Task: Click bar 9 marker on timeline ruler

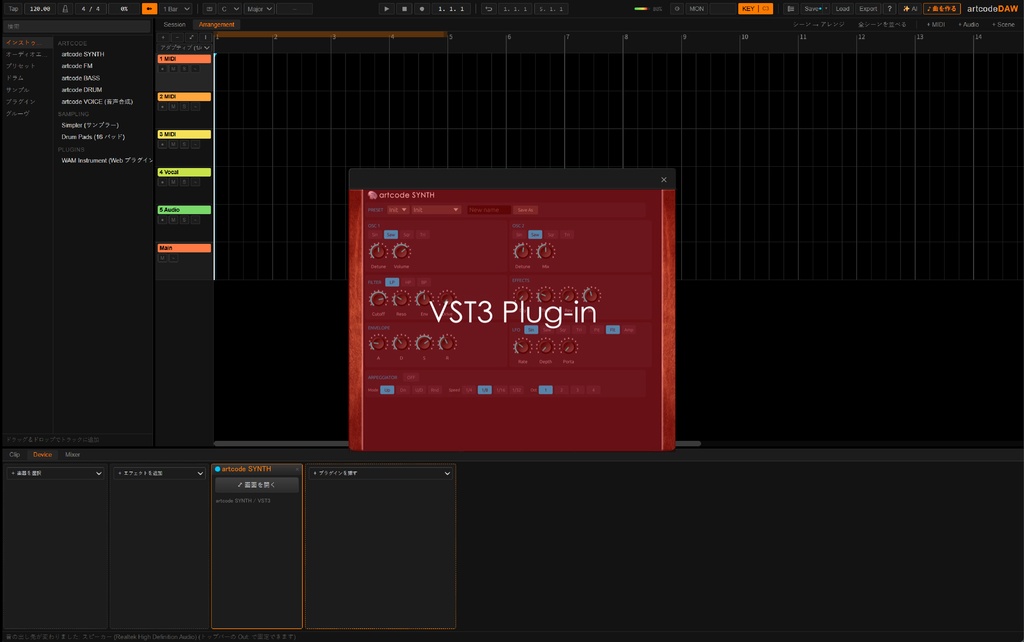Action: coord(684,37)
